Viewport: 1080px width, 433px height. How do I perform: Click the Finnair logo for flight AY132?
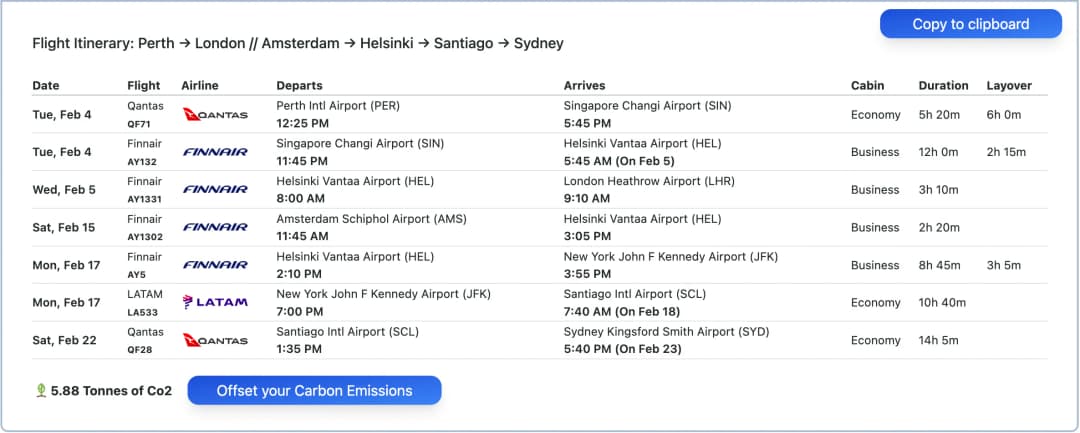point(215,152)
